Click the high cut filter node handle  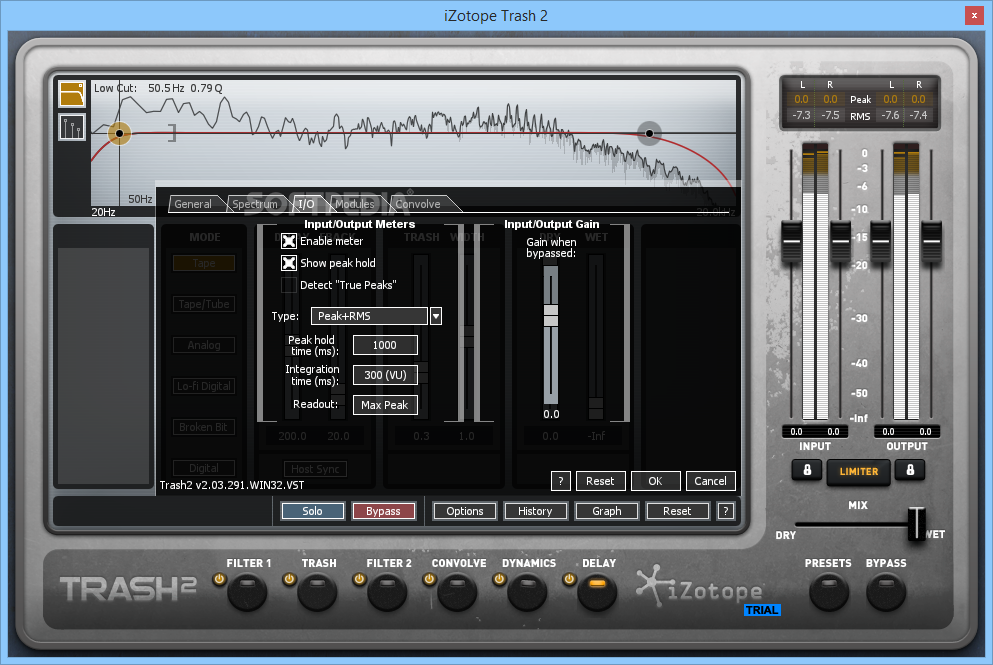(649, 133)
